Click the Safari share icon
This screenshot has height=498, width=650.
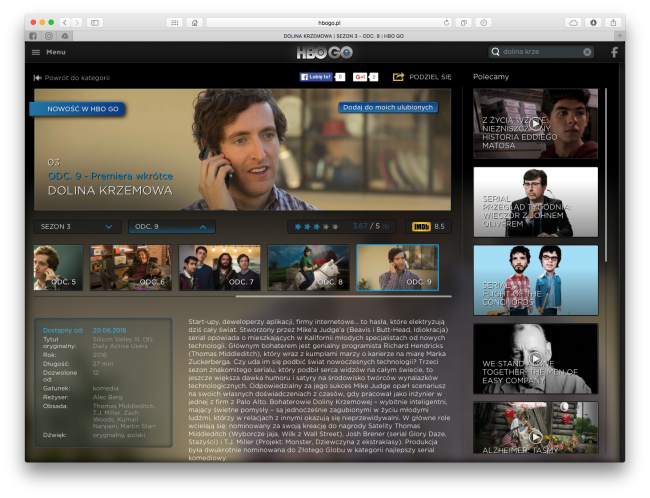613,23
